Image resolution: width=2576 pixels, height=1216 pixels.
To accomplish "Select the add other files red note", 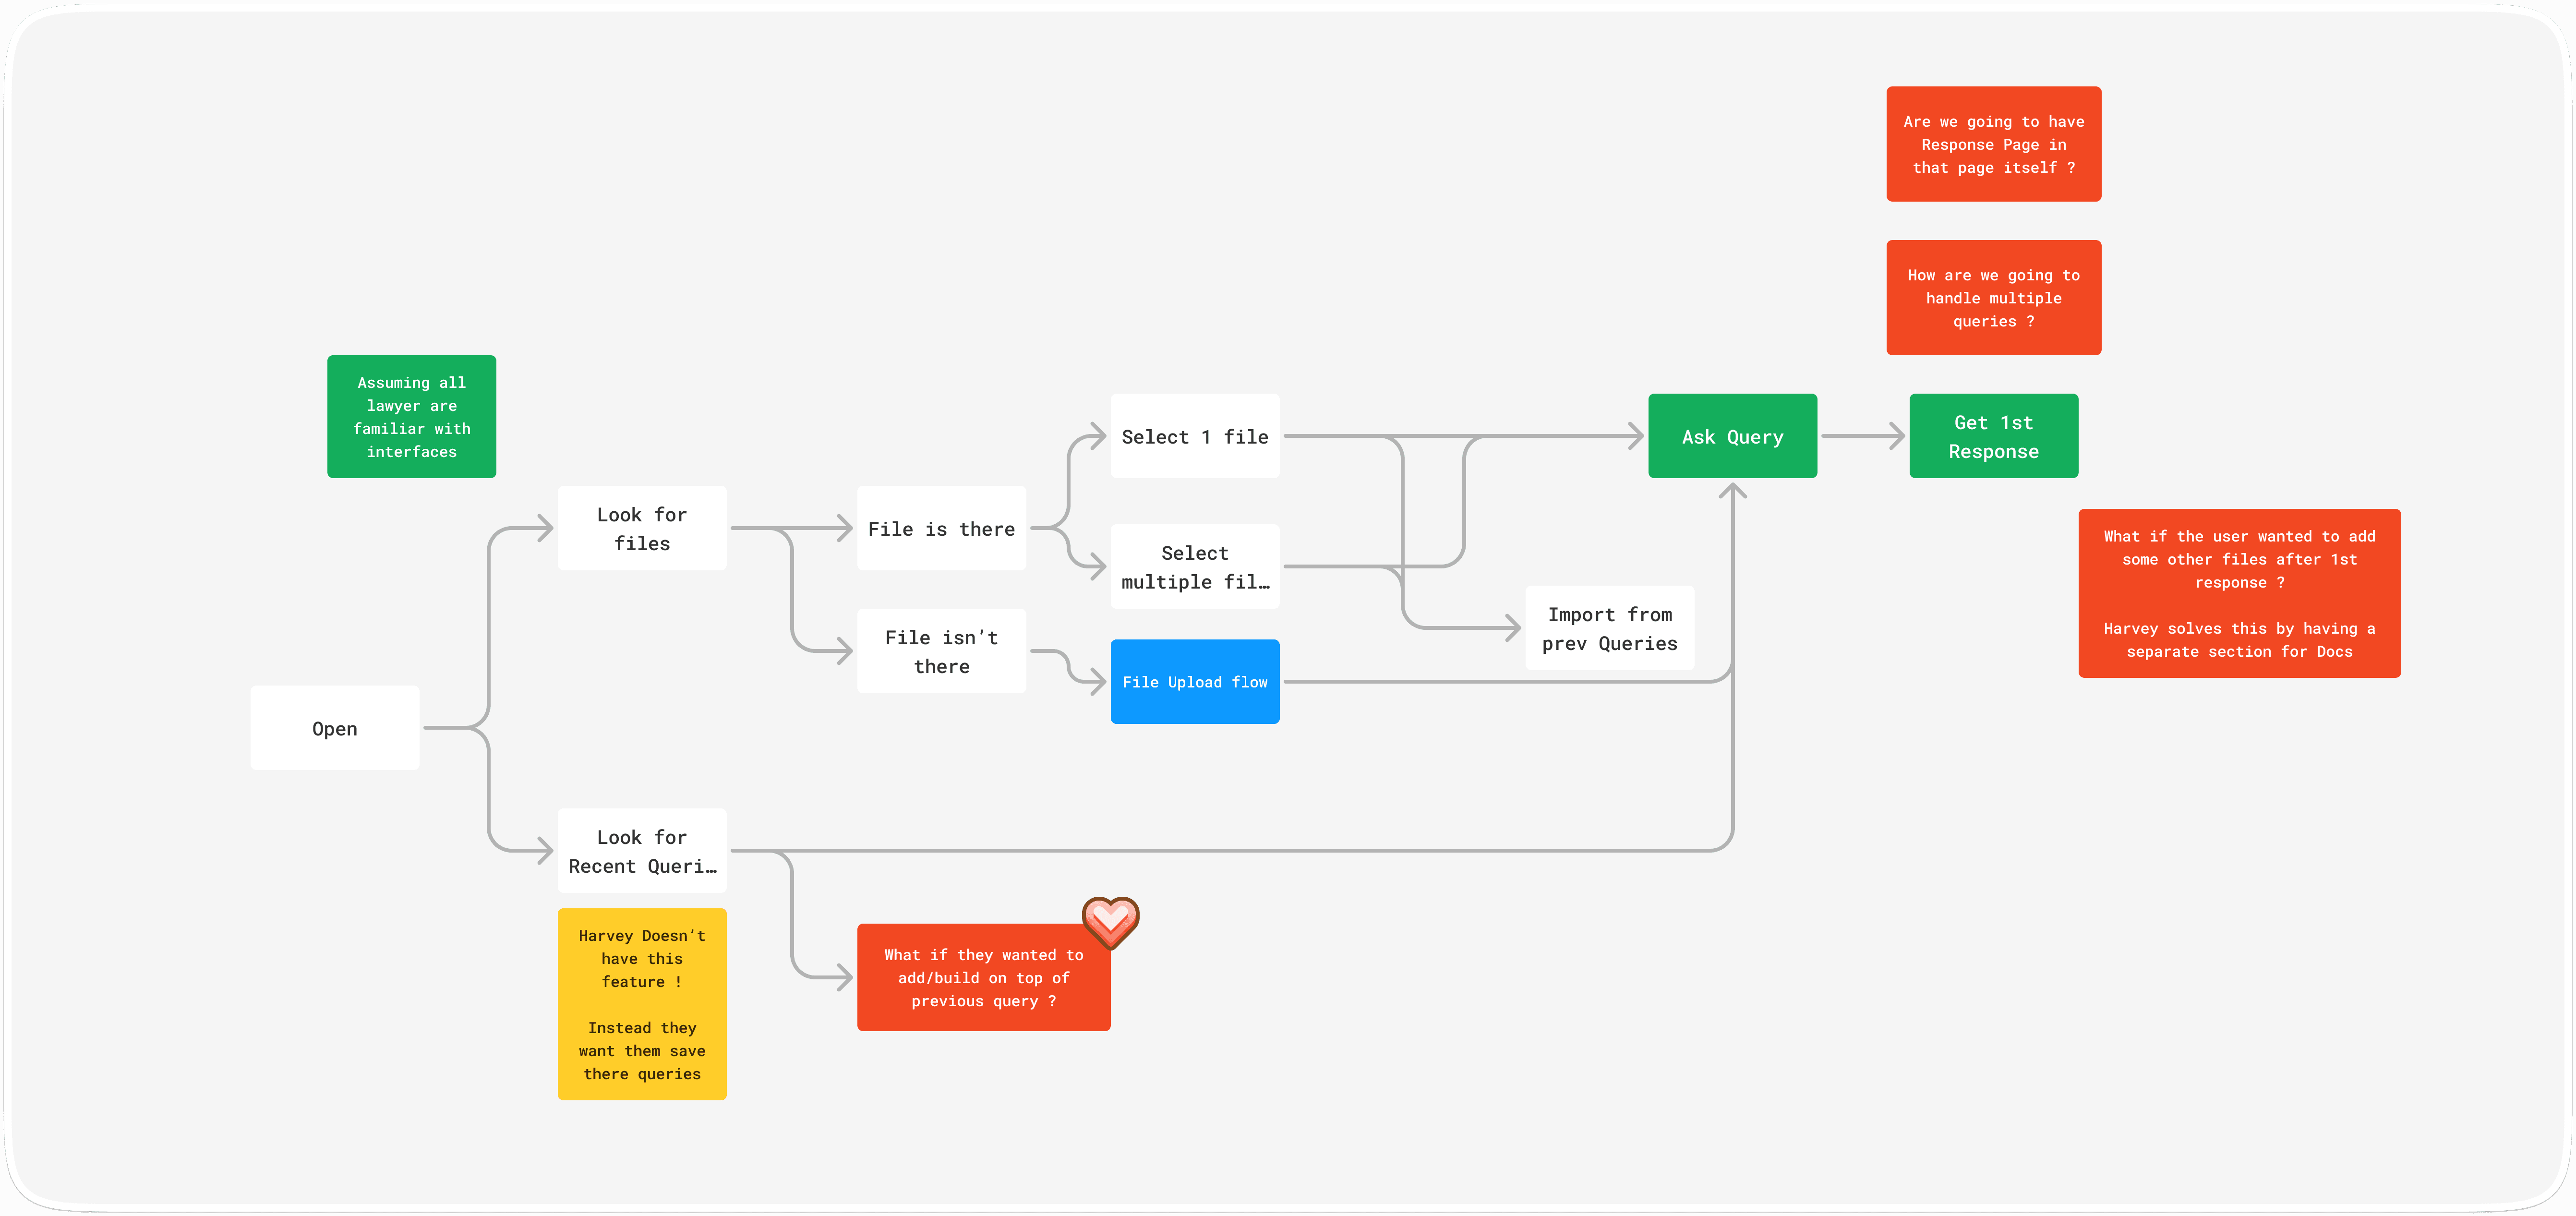I will [x=2238, y=593].
